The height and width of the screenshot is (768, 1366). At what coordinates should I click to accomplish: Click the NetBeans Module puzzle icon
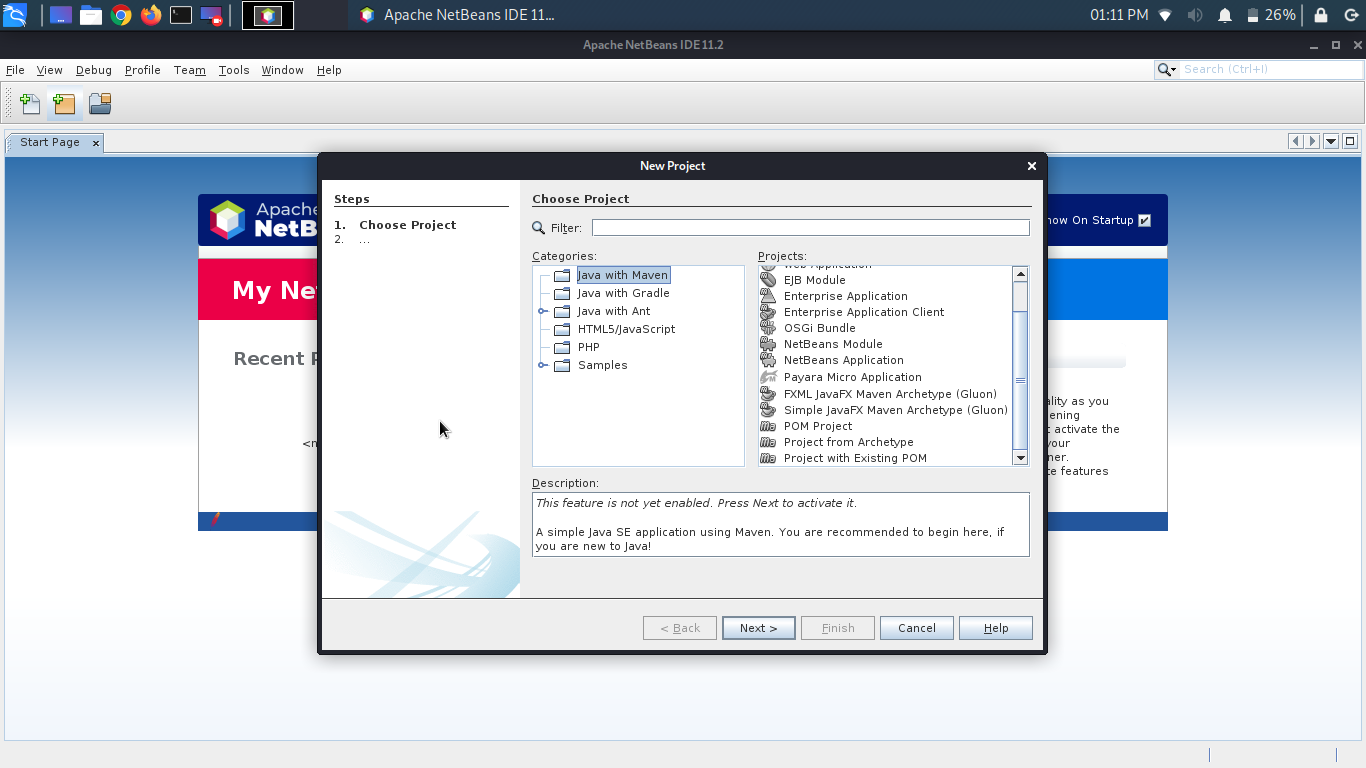click(x=768, y=344)
